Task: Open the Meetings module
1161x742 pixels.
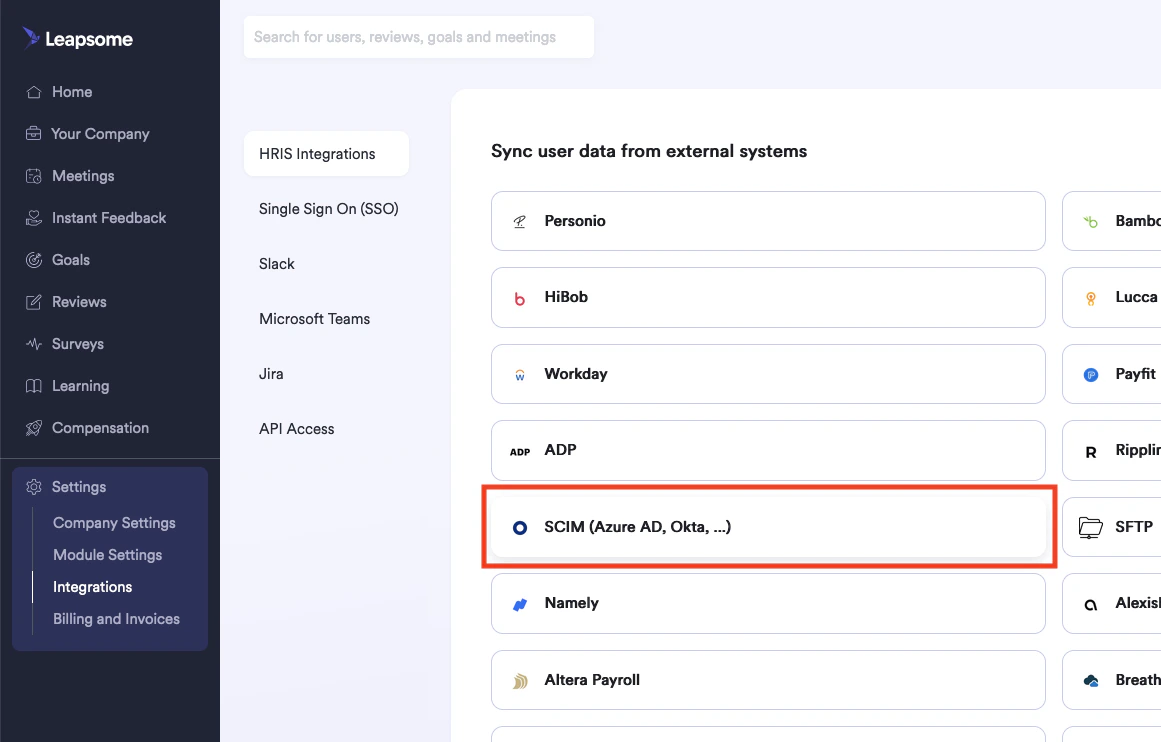Action: coord(83,176)
